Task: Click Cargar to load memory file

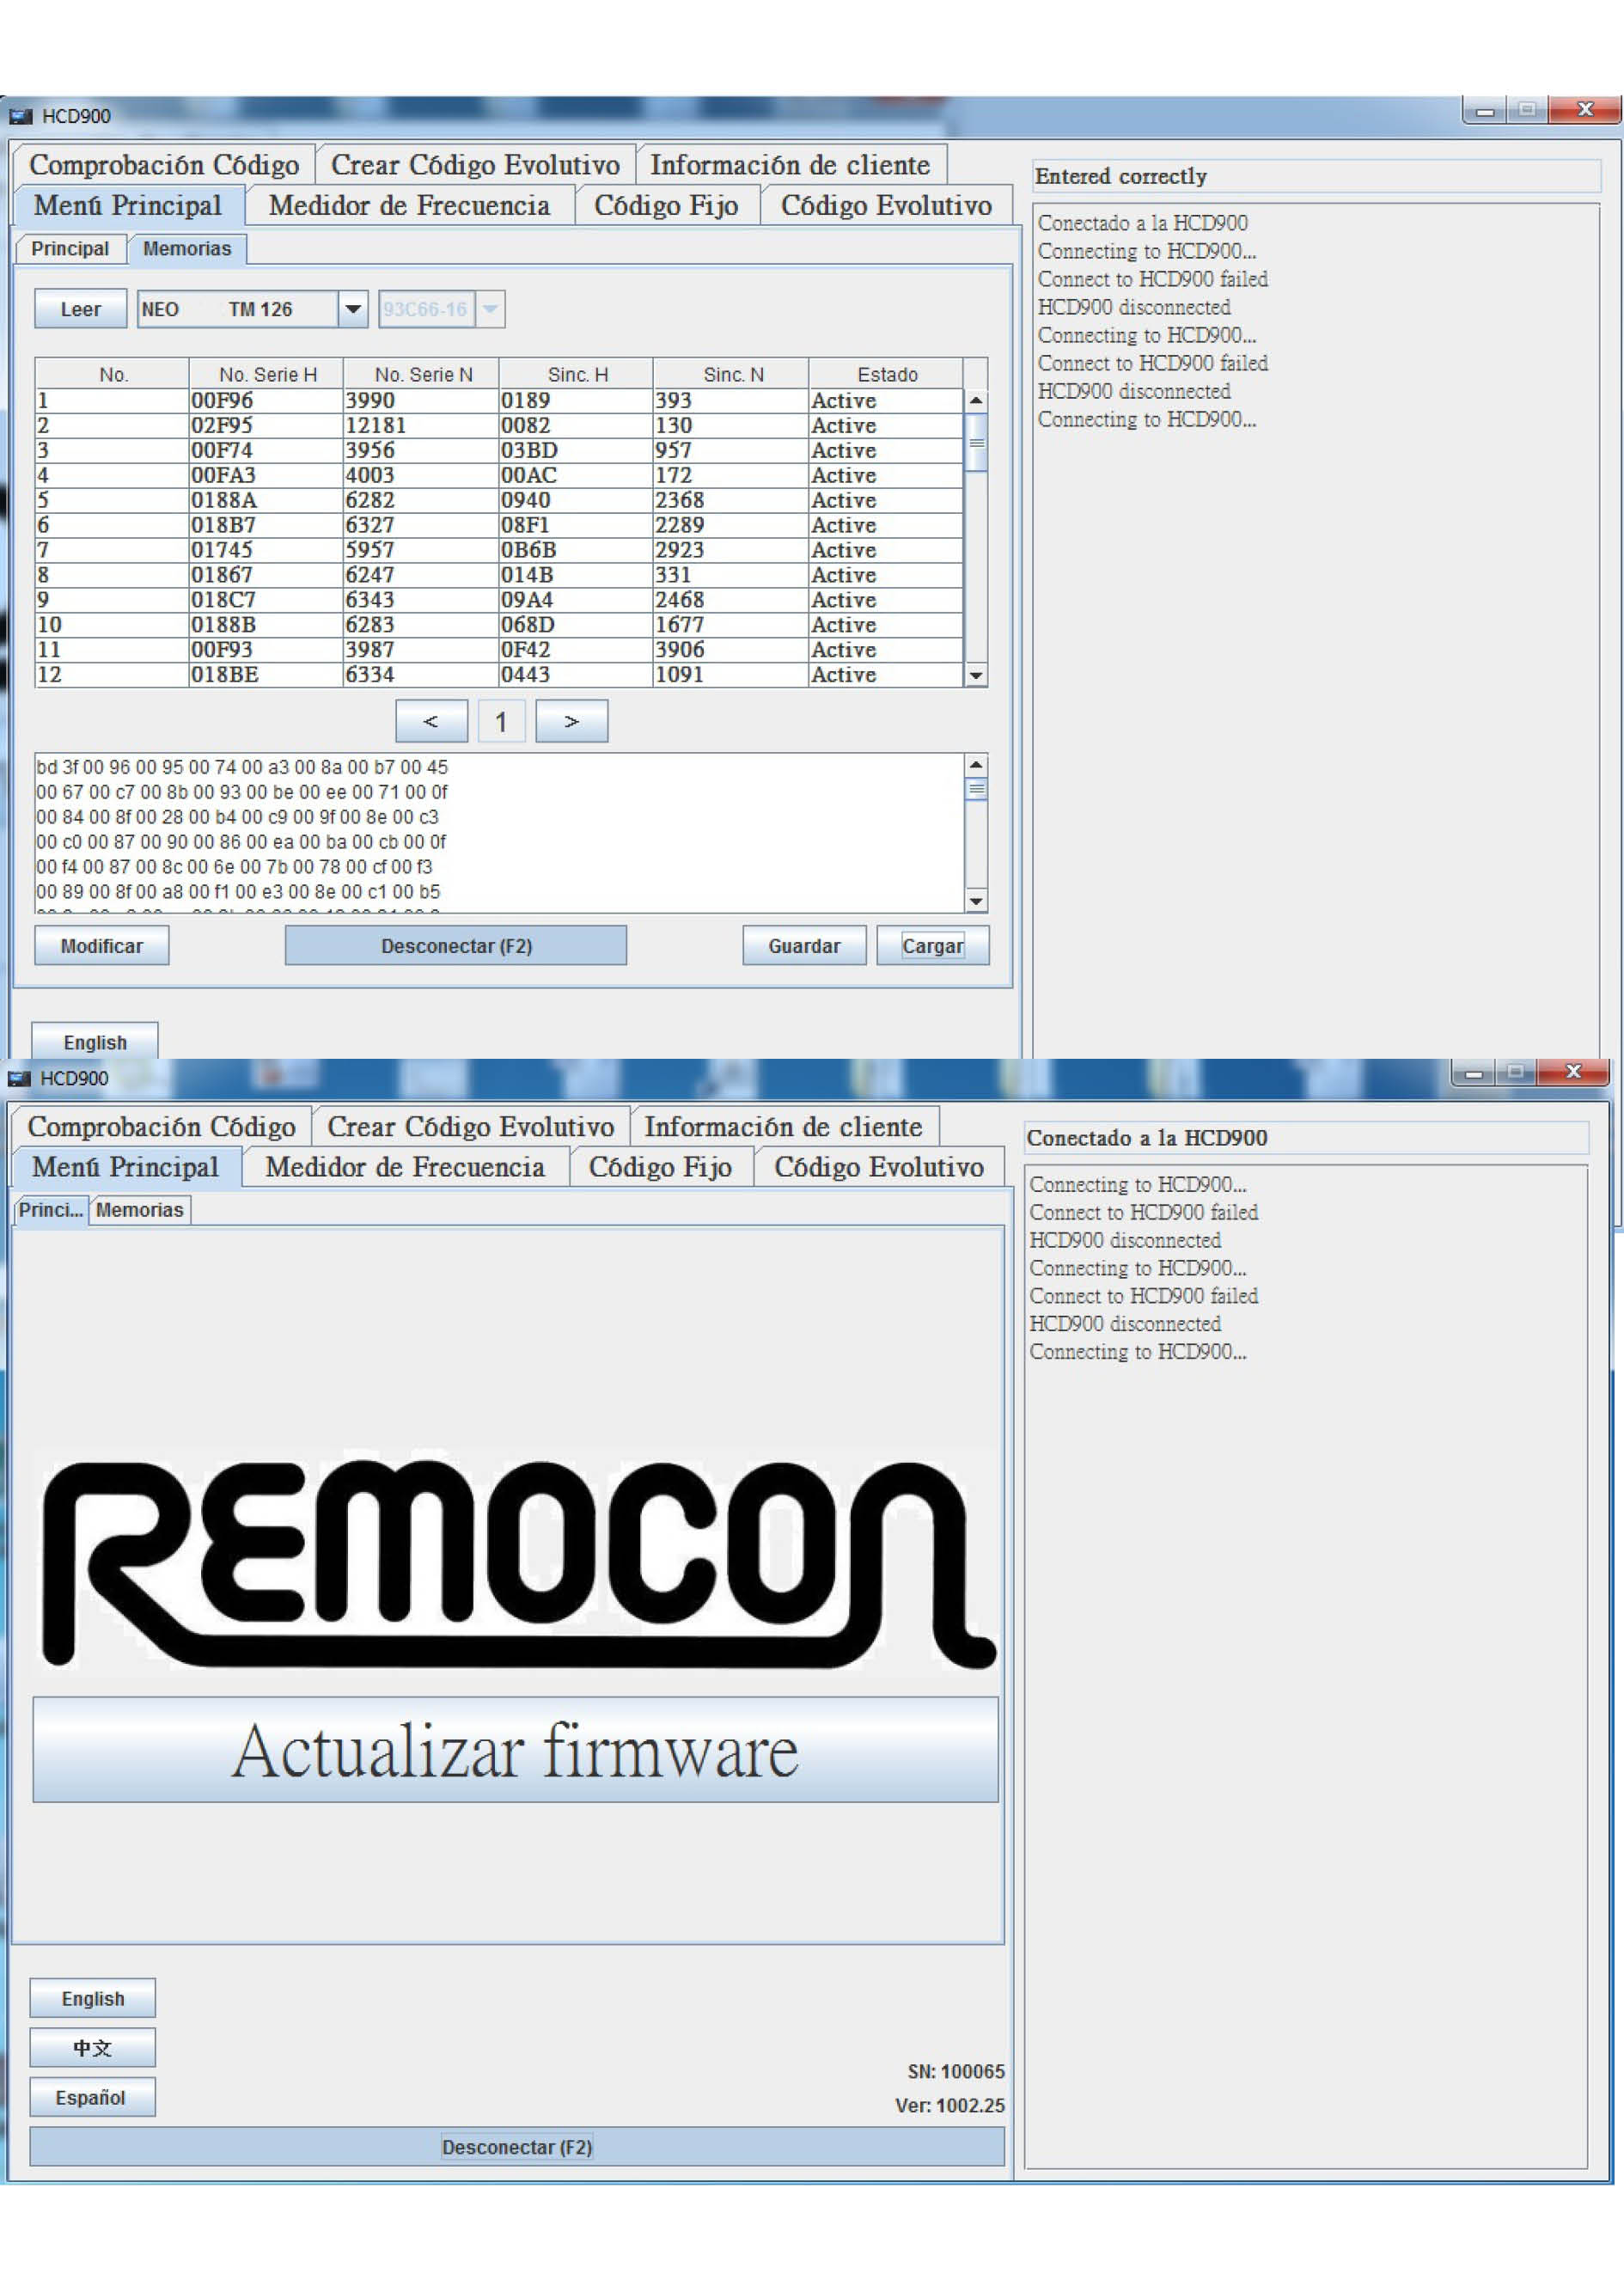Action: 932,945
